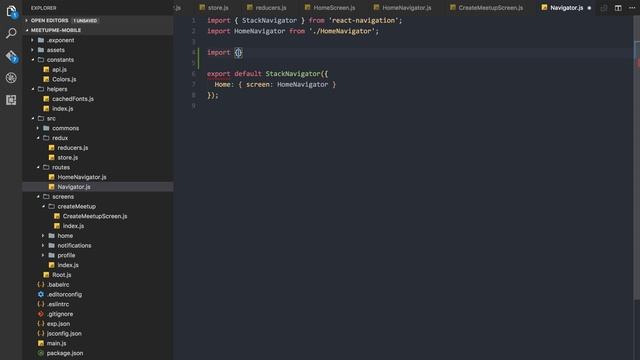The image size is (640, 360).
Task: Click the split editor icon
Action: point(618,8)
